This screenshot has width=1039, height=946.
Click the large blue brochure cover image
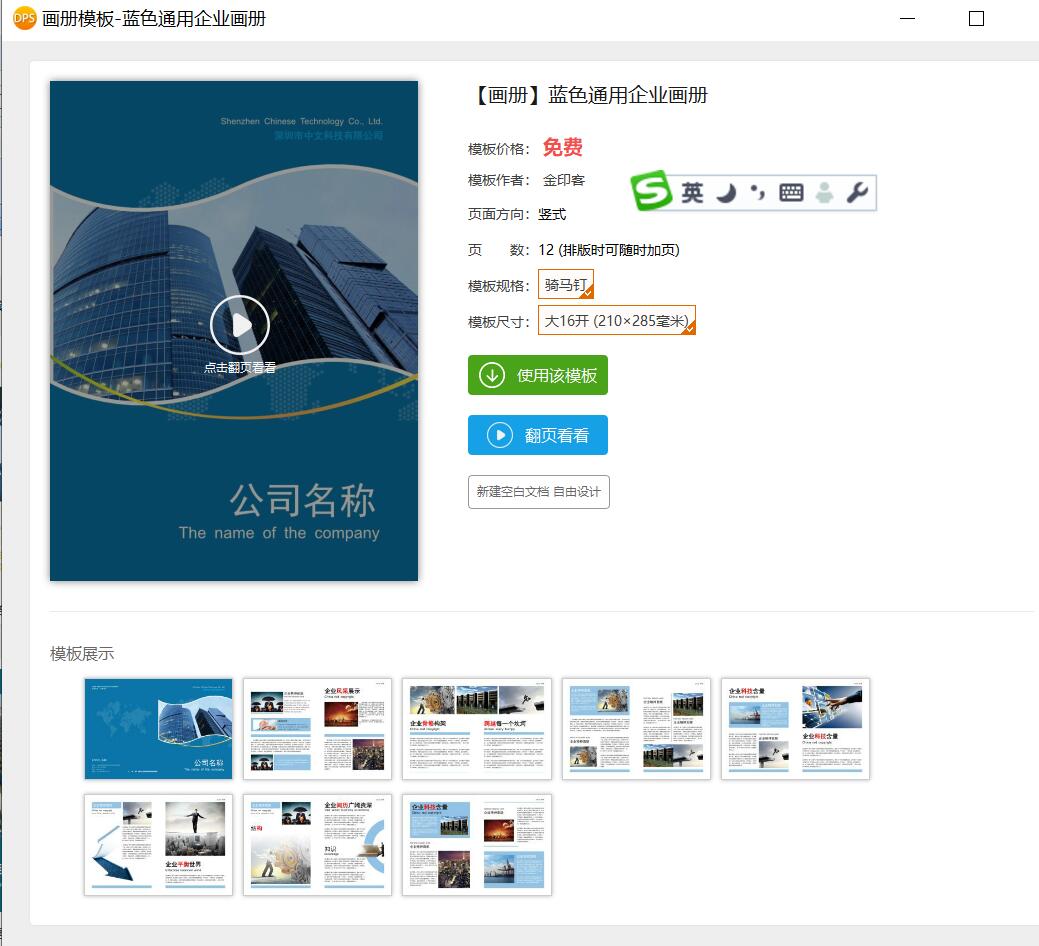[x=234, y=331]
